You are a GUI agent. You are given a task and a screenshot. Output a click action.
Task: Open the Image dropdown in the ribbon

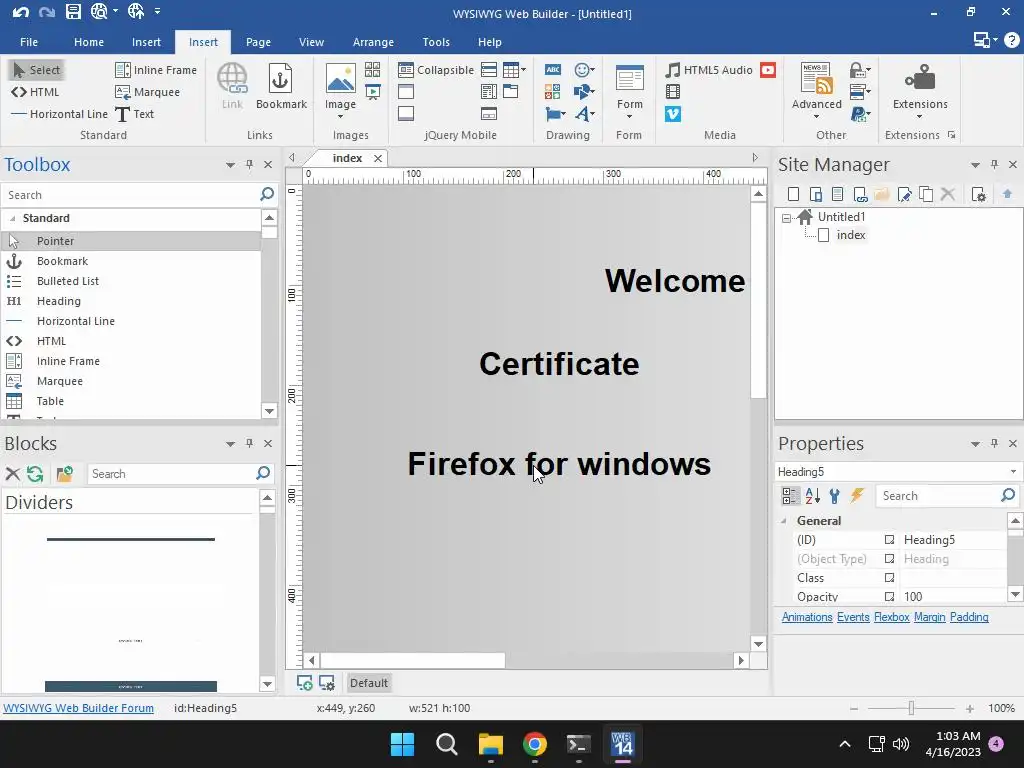click(x=340, y=117)
